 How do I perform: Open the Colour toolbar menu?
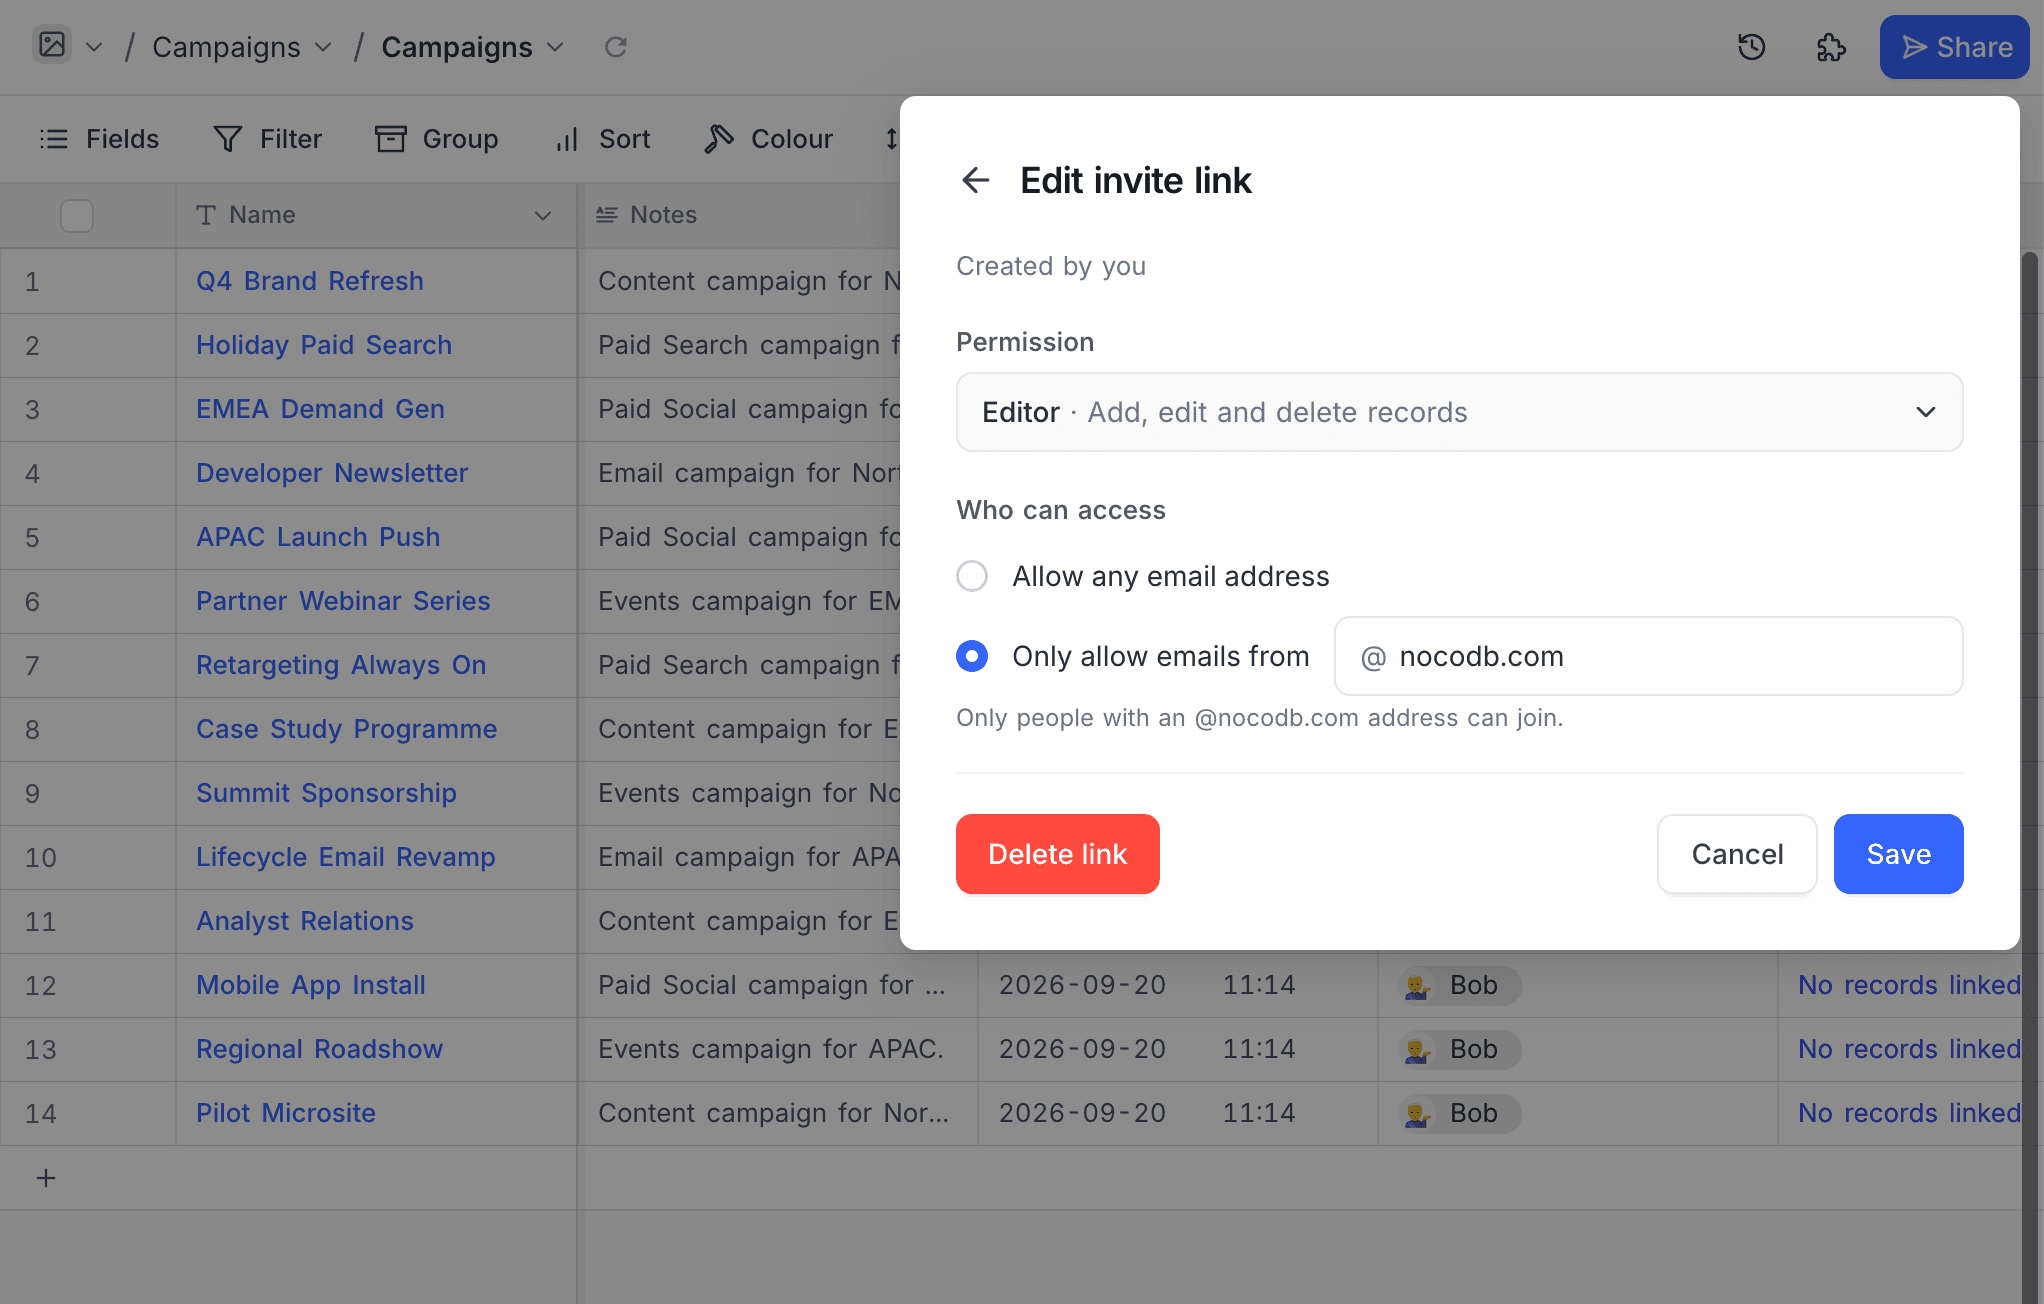[768, 139]
